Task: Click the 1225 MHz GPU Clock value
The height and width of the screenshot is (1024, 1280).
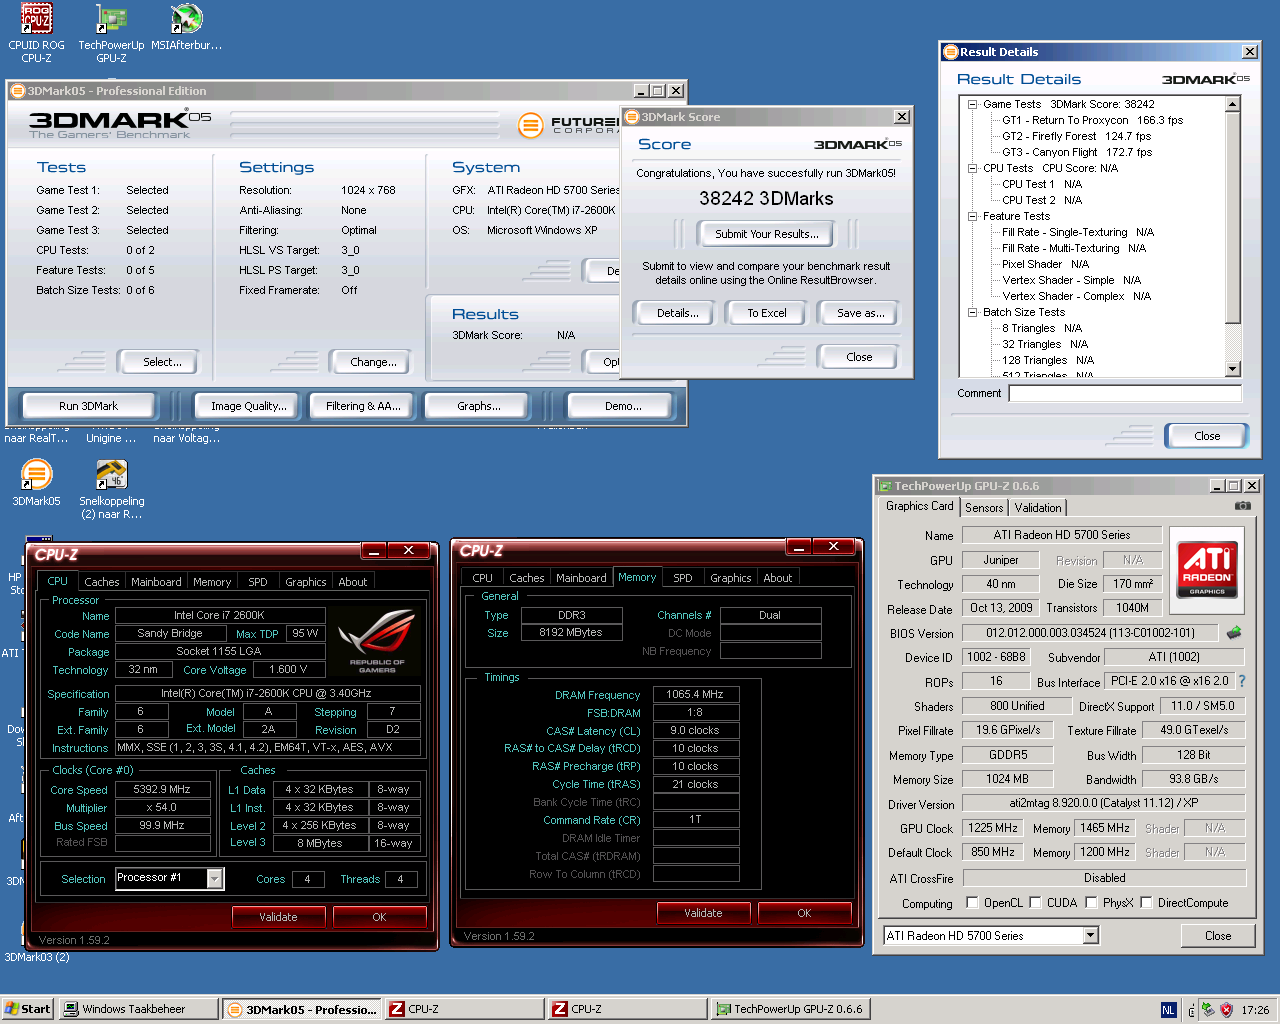Action: click(993, 828)
